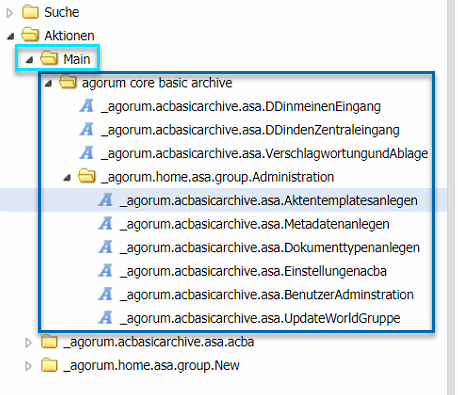Collapse the Main folder arrow
Screen dimensions: 458x395
click(x=30, y=60)
